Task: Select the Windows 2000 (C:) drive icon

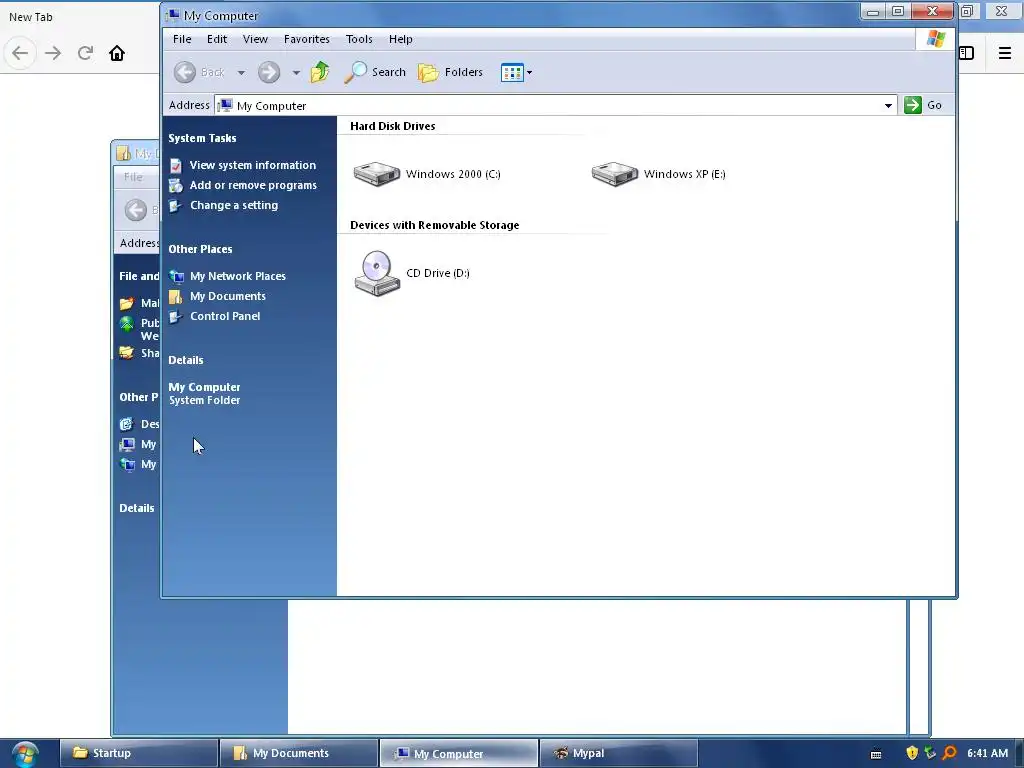Action: point(377,174)
